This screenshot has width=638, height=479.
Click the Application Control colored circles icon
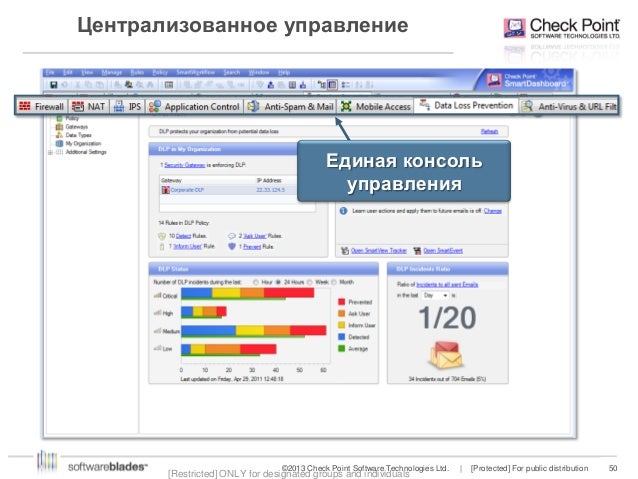pos(155,106)
